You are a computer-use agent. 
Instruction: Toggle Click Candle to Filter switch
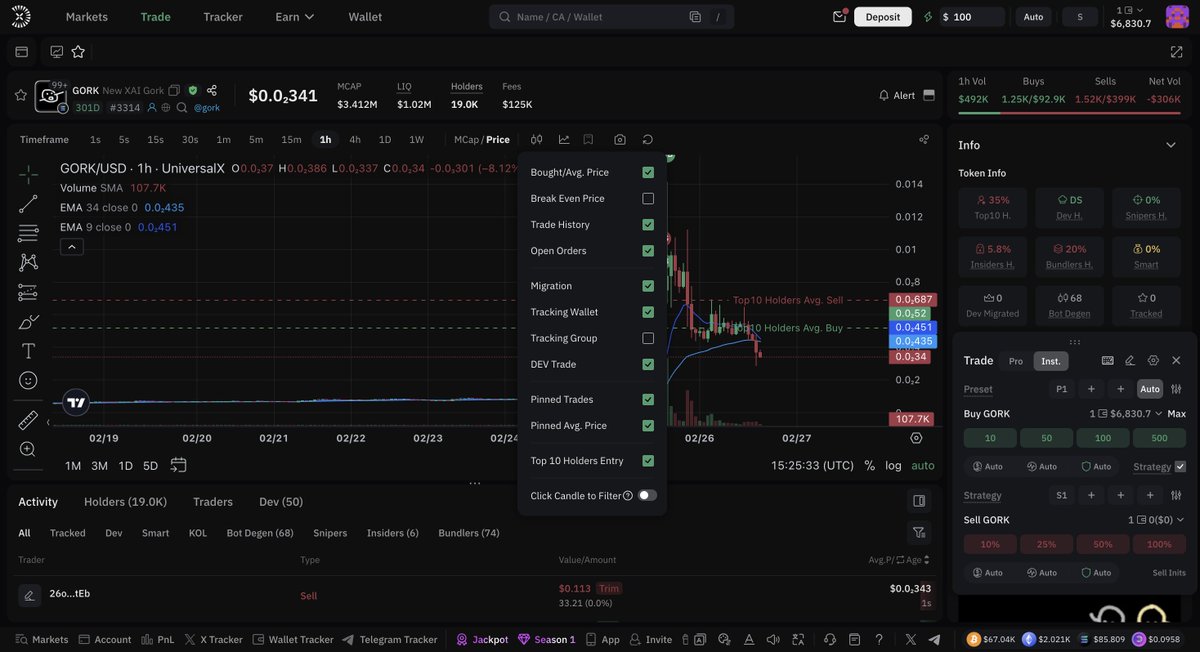648,495
